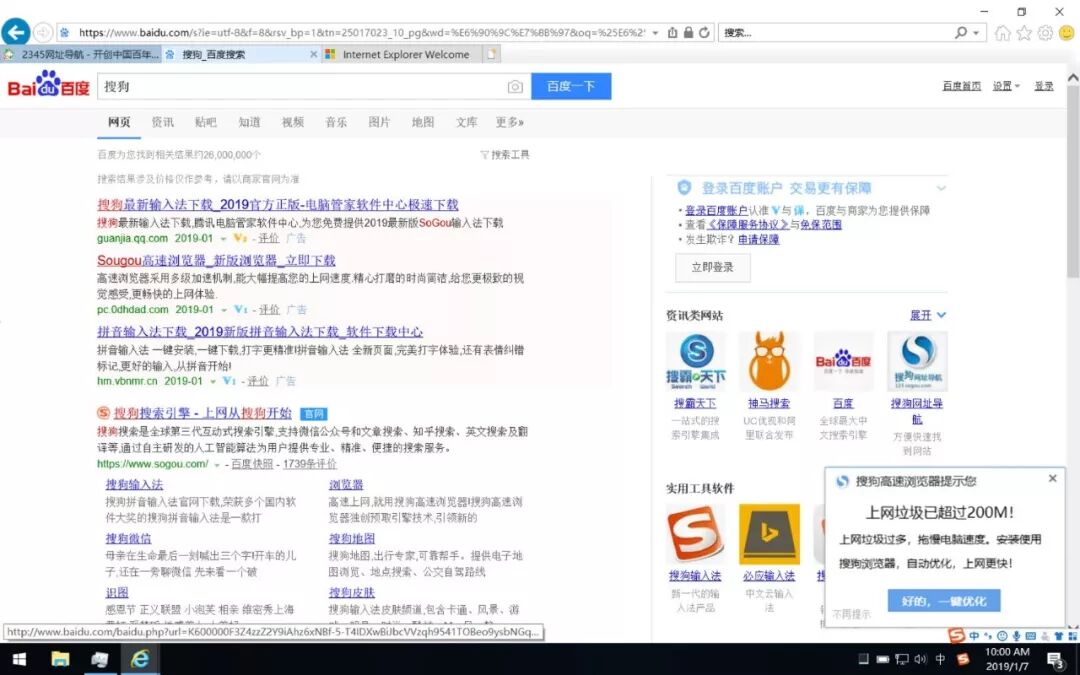Activate the microphone voice input icon
1080x675 pixels.
[1016, 636]
